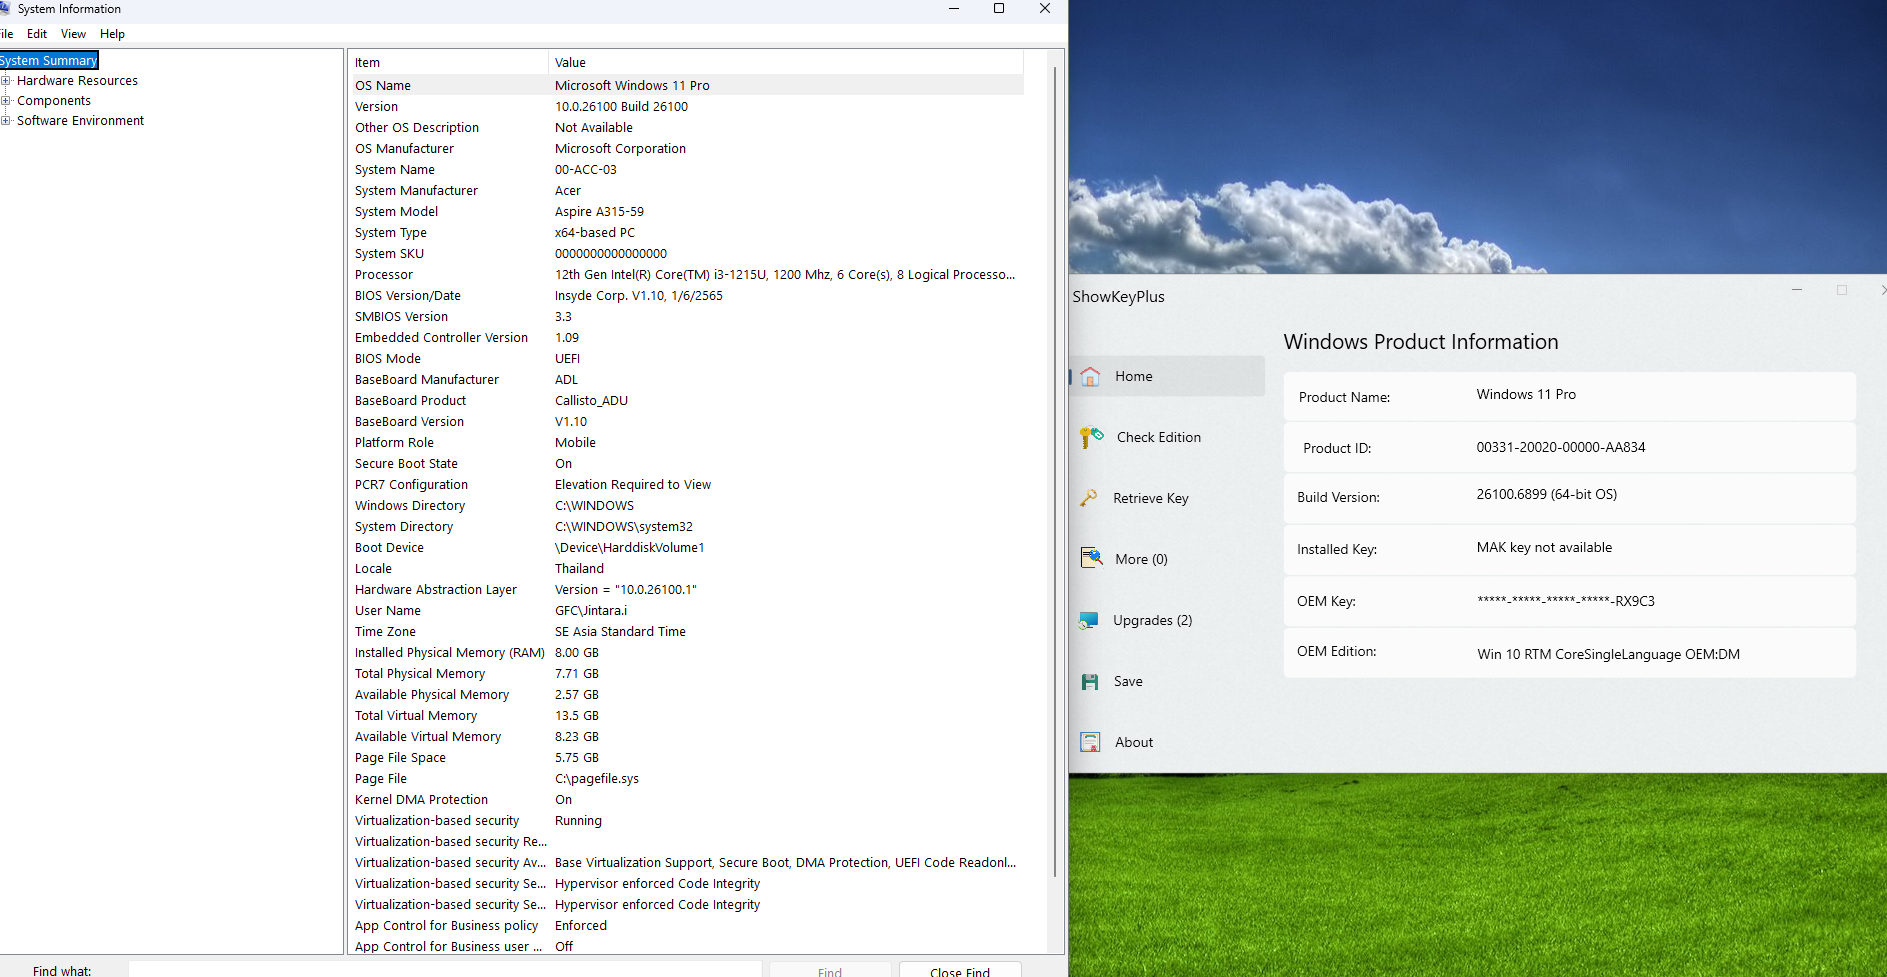1887x977 pixels.
Task: Open the Help menu
Action: click(112, 34)
